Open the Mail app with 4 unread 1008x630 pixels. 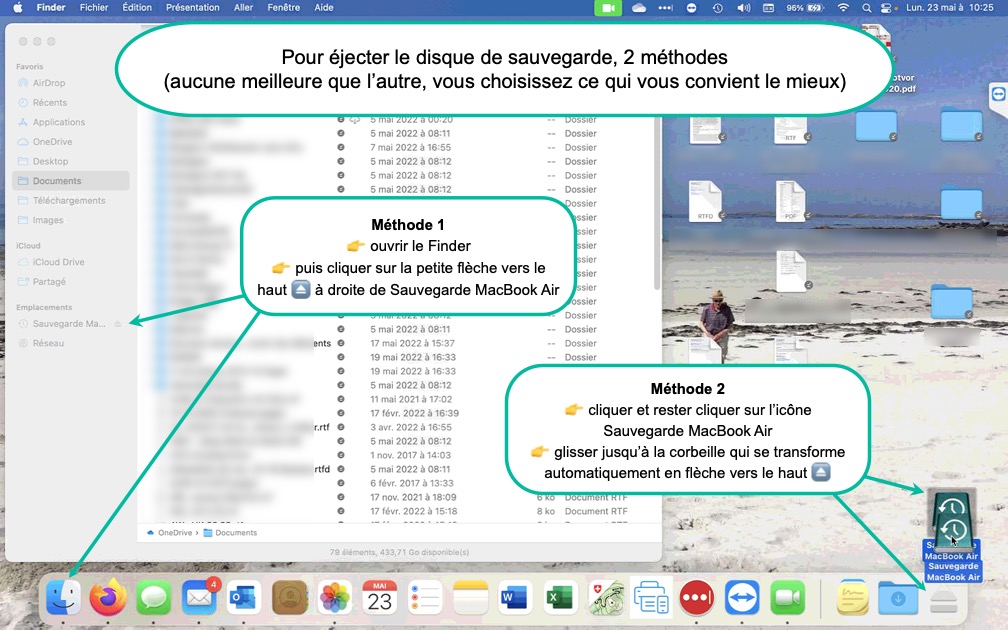click(x=200, y=598)
